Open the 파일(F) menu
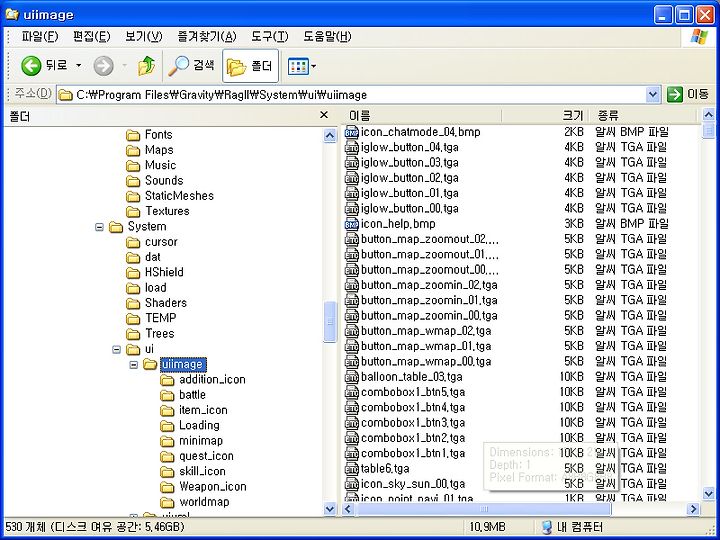The width and height of the screenshot is (720, 540). (39, 37)
